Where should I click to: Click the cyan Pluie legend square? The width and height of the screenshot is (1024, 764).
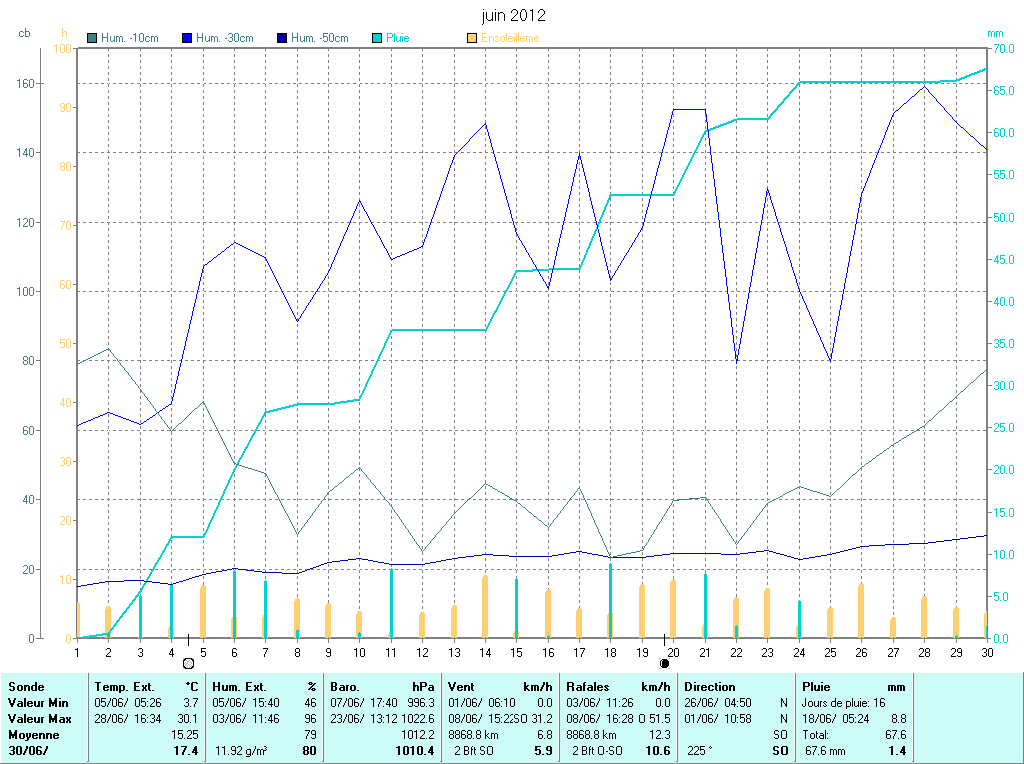377,38
